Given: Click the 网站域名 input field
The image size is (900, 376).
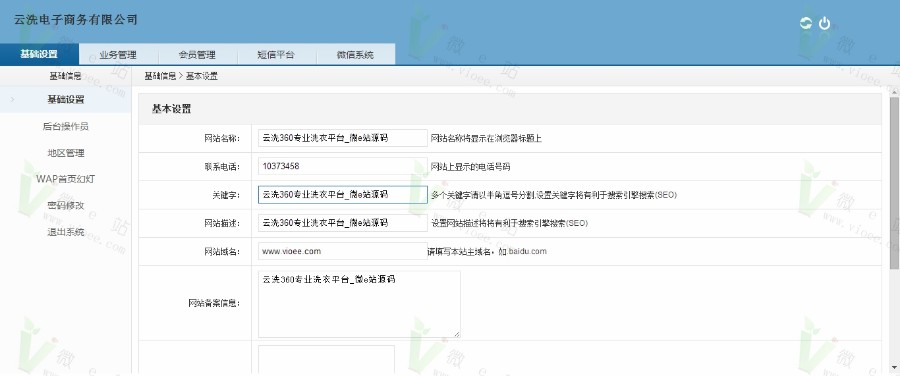Looking at the screenshot, I should 343,251.
